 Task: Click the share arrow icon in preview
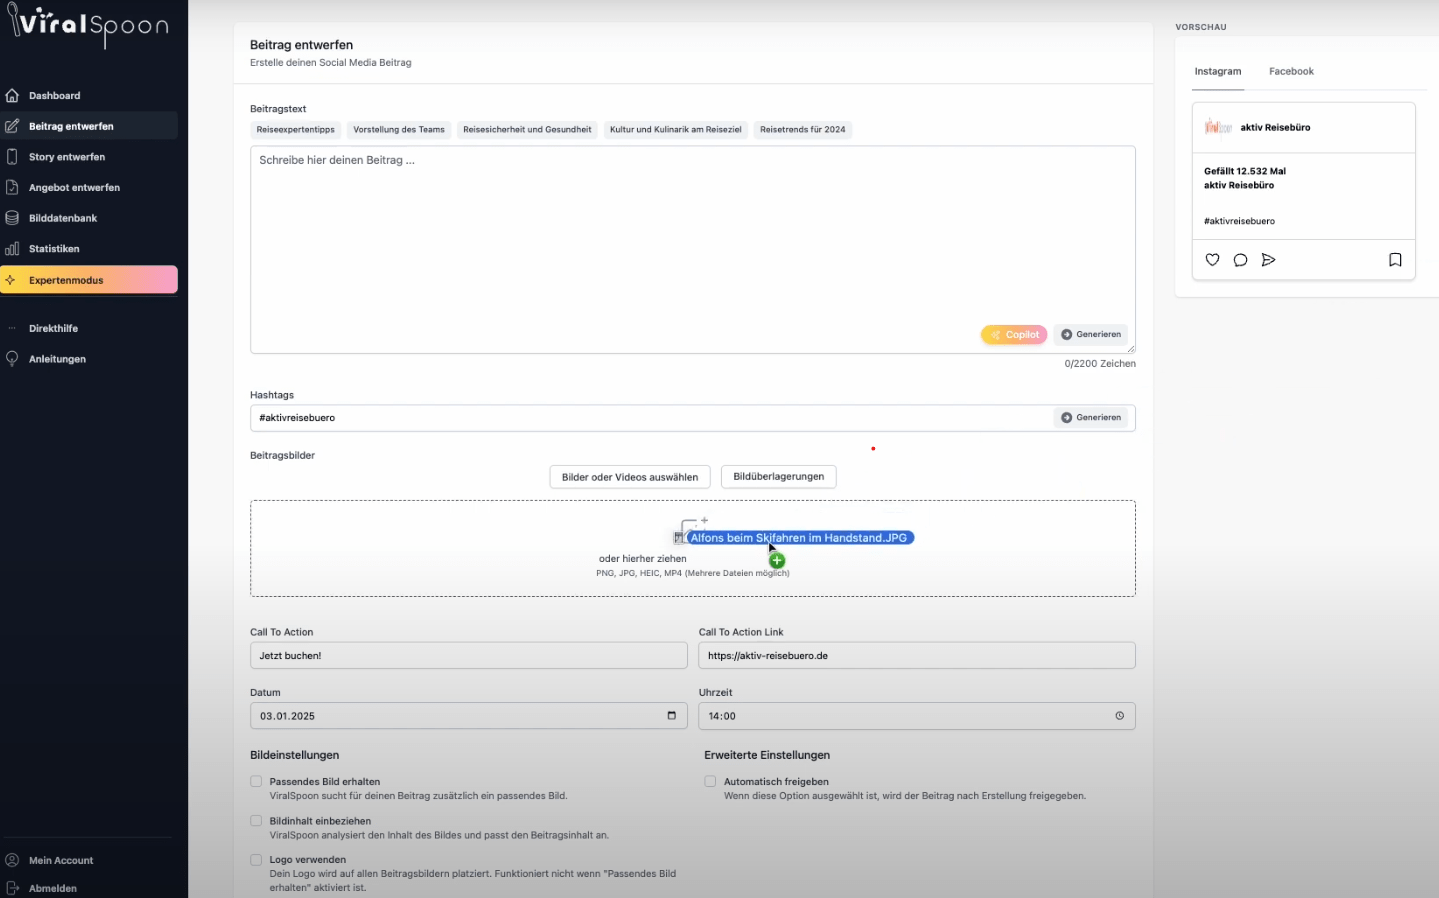(1268, 260)
